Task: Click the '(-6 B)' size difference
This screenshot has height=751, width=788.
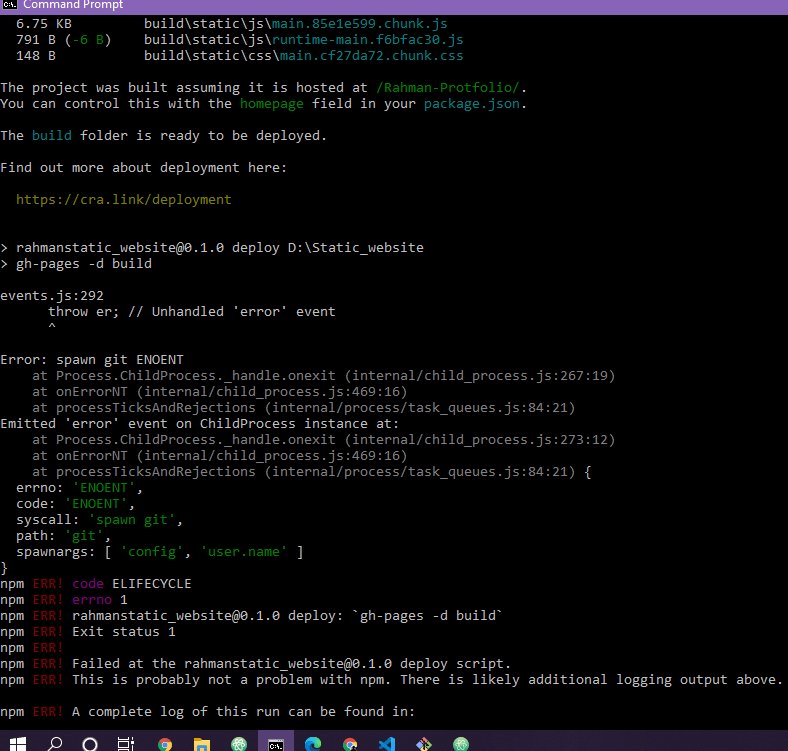Action: (x=88, y=40)
